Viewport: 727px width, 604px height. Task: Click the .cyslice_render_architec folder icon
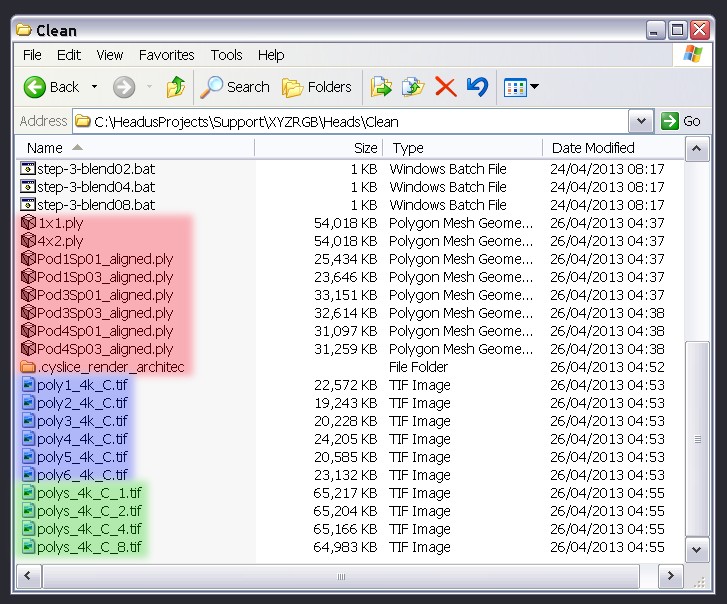point(28,367)
